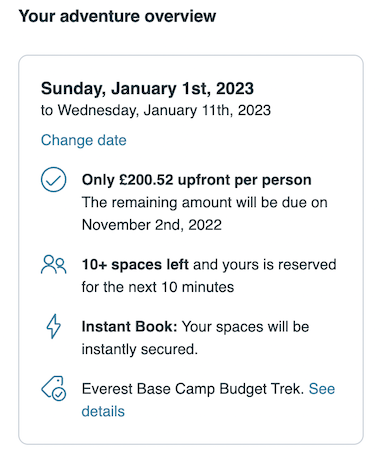Click the 'Your adventure overview' heading

[x=117, y=16]
